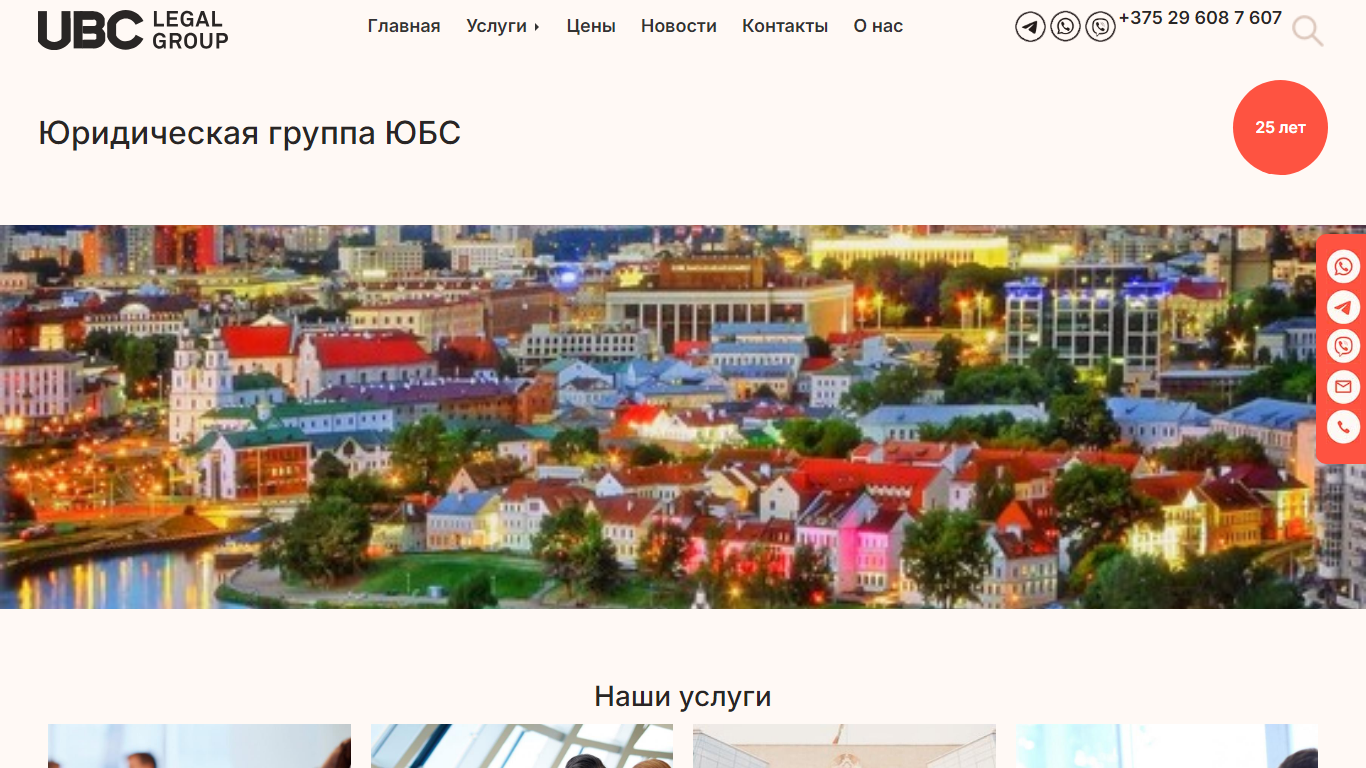Open the search magnifier icon

1307,31
